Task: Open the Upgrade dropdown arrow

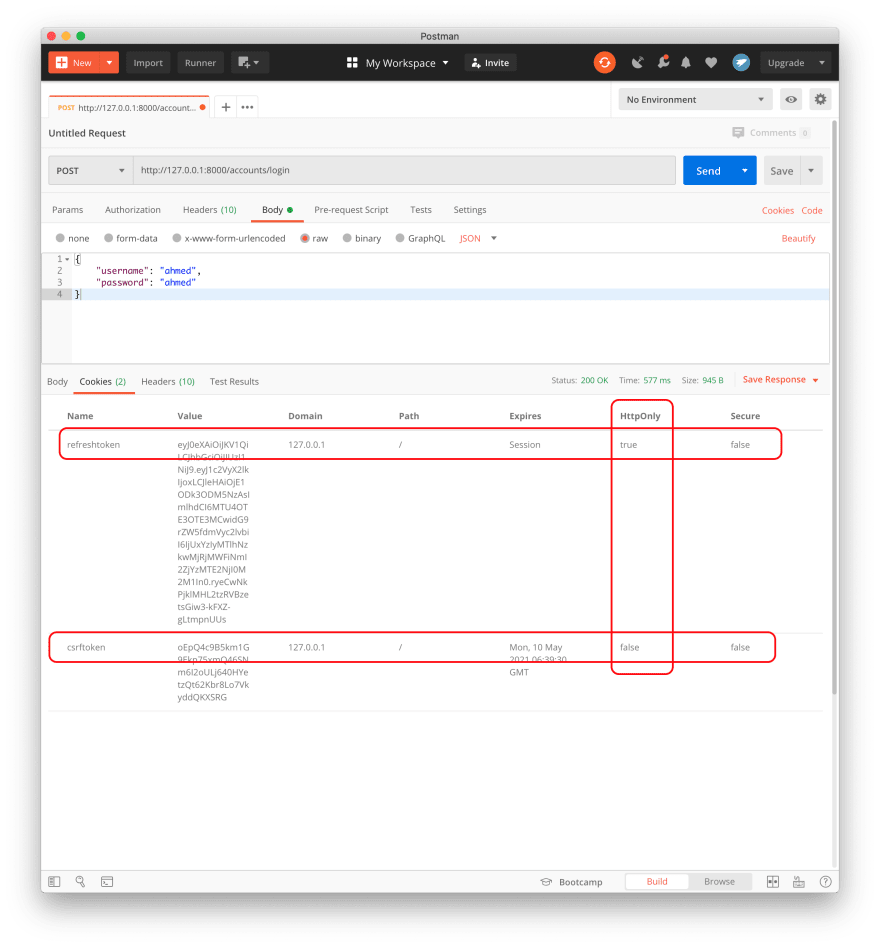Action: 821,62
